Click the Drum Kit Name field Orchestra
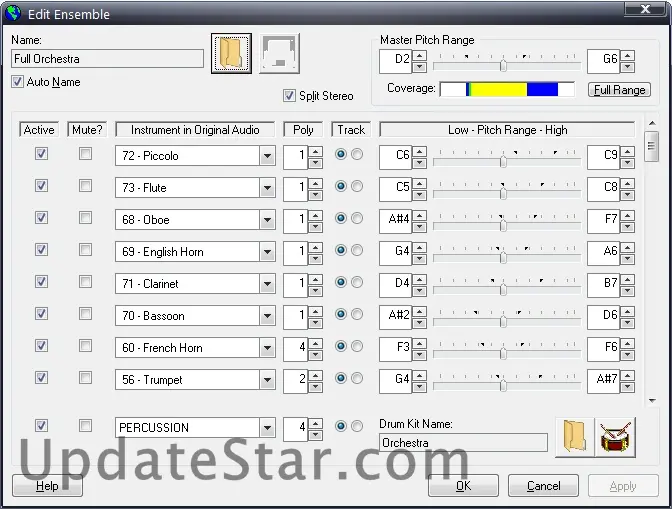The width and height of the screenshot is (672, 509). click(463, 443)
